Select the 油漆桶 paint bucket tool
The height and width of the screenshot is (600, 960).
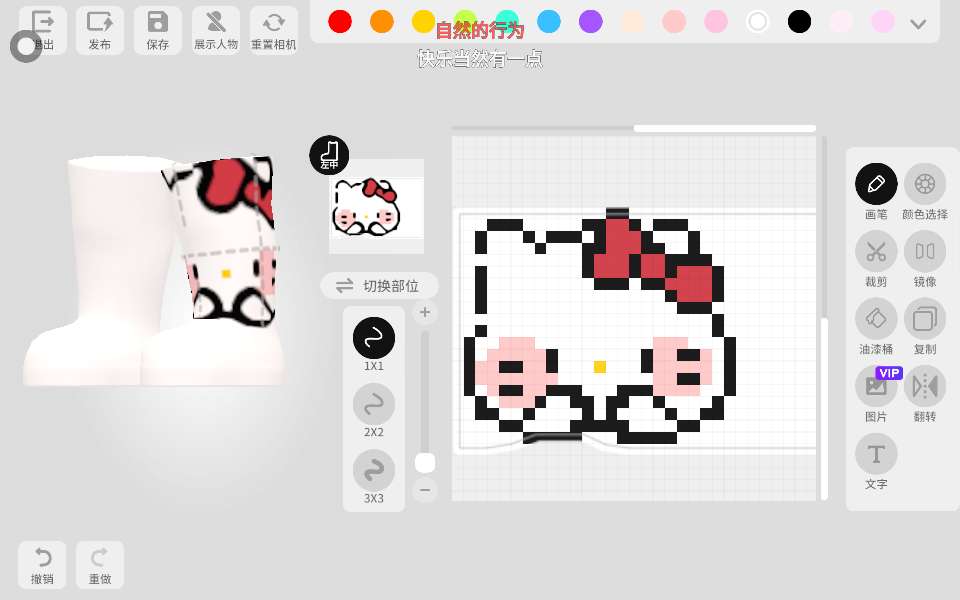click(x=876, y=319)
